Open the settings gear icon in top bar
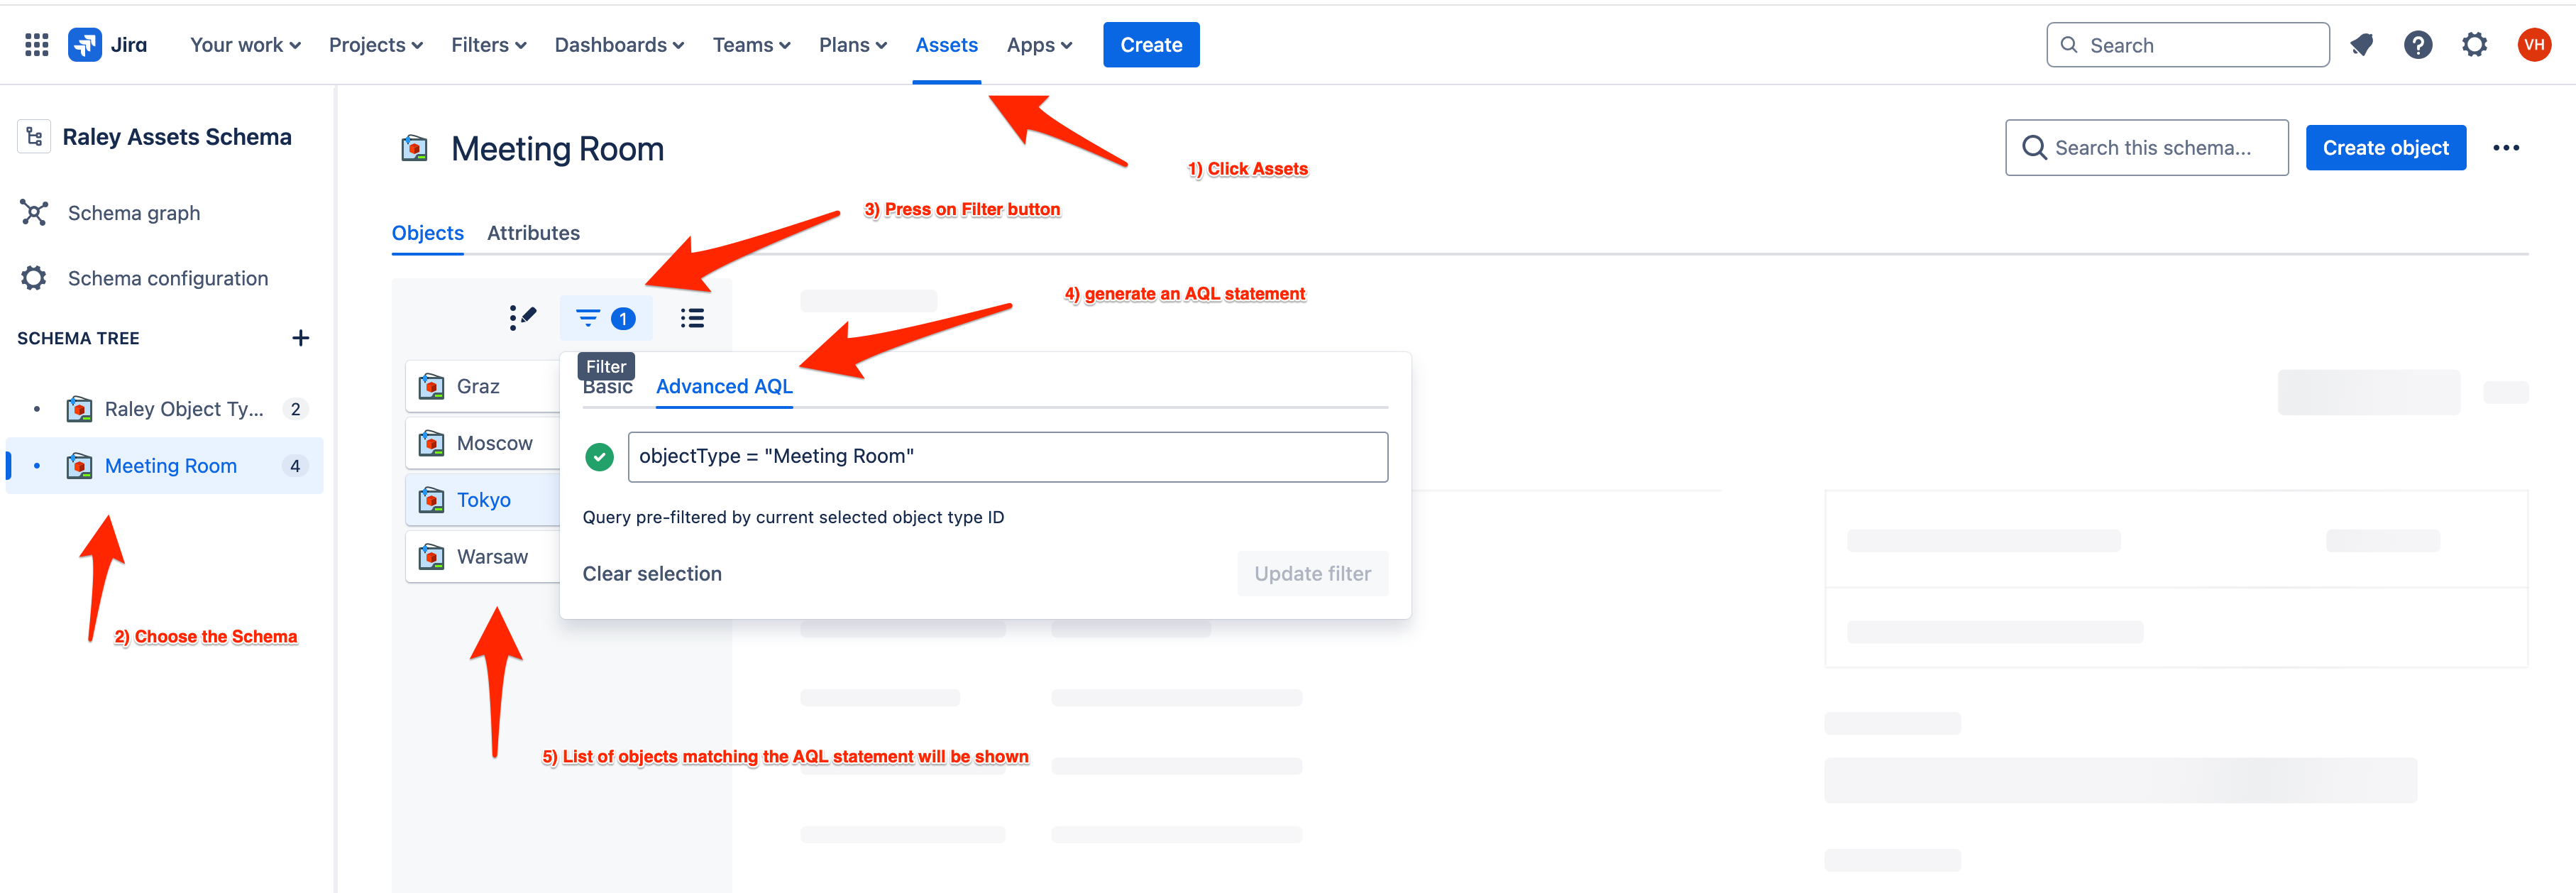The height and width of the screenshot is (893, 2576). (2474, 45)
